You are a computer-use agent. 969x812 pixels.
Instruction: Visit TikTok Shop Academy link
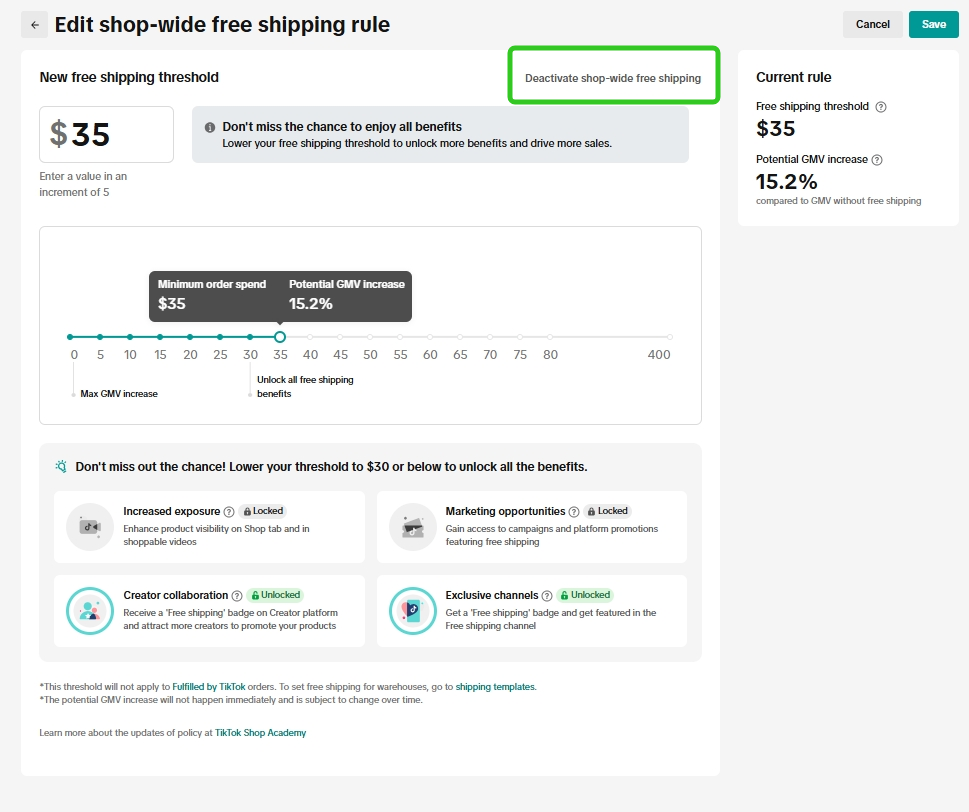point(260,733)
